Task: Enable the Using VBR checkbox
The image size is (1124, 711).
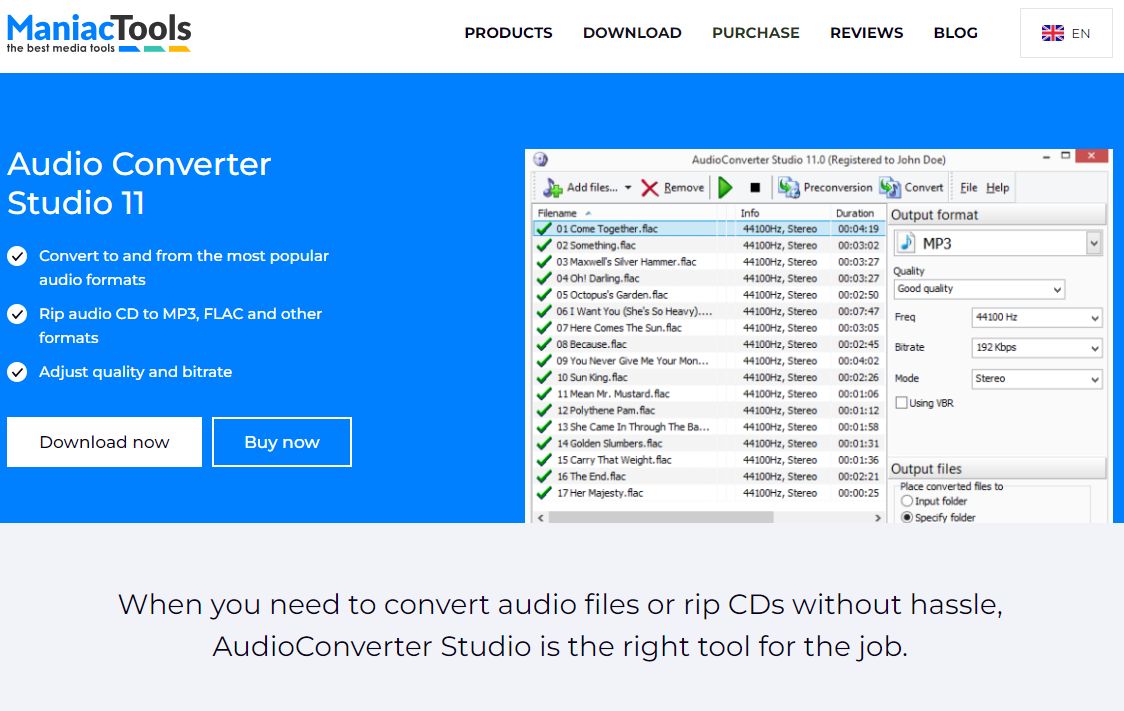Action: 902,403
